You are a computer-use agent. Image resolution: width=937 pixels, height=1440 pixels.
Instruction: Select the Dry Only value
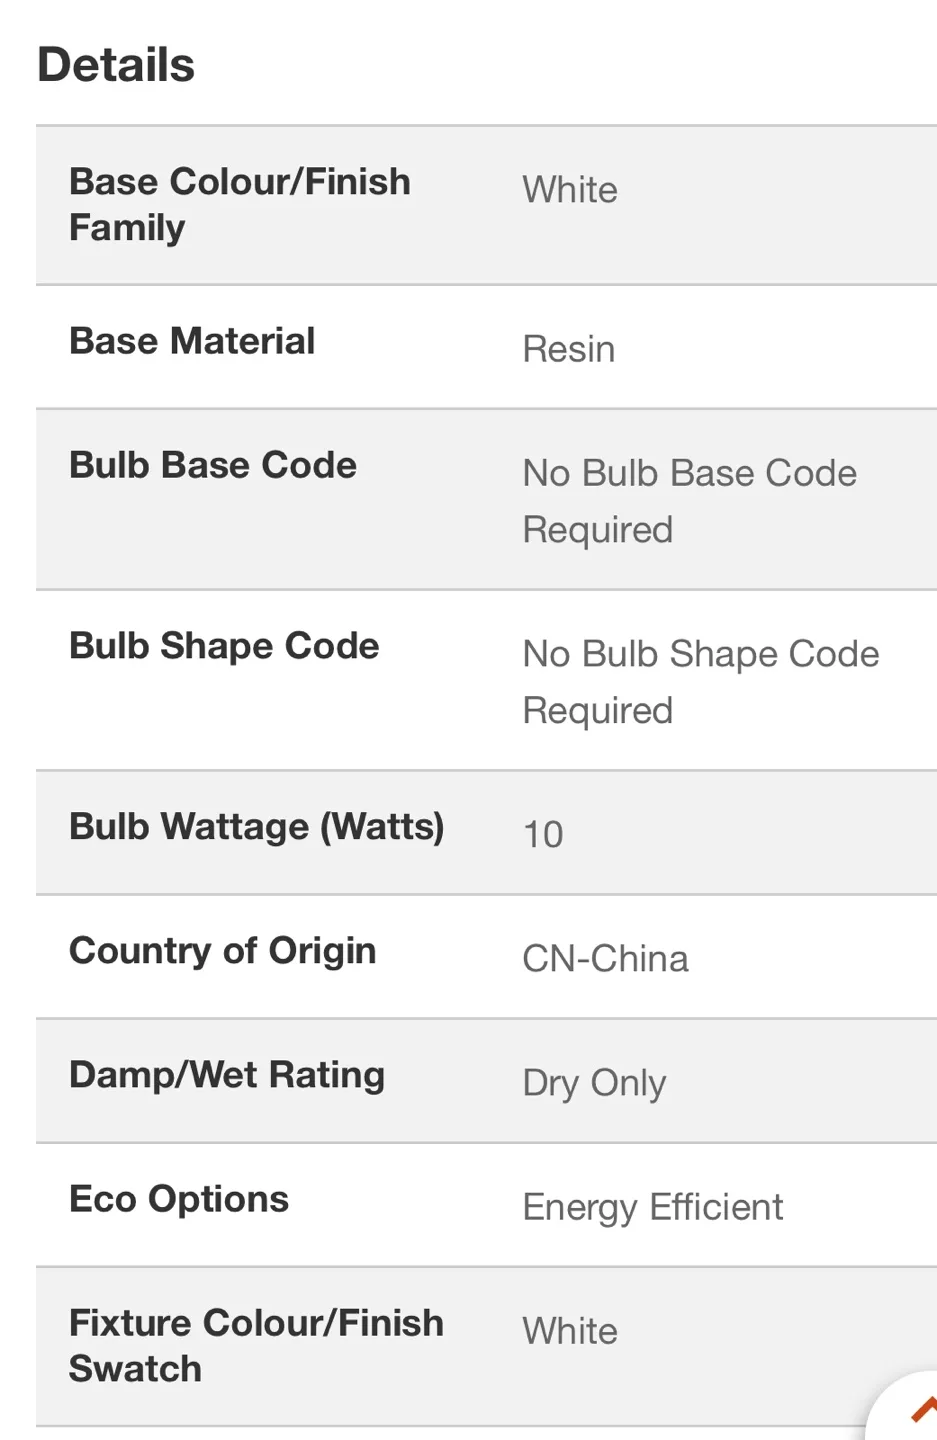[x=594, y=1083]
